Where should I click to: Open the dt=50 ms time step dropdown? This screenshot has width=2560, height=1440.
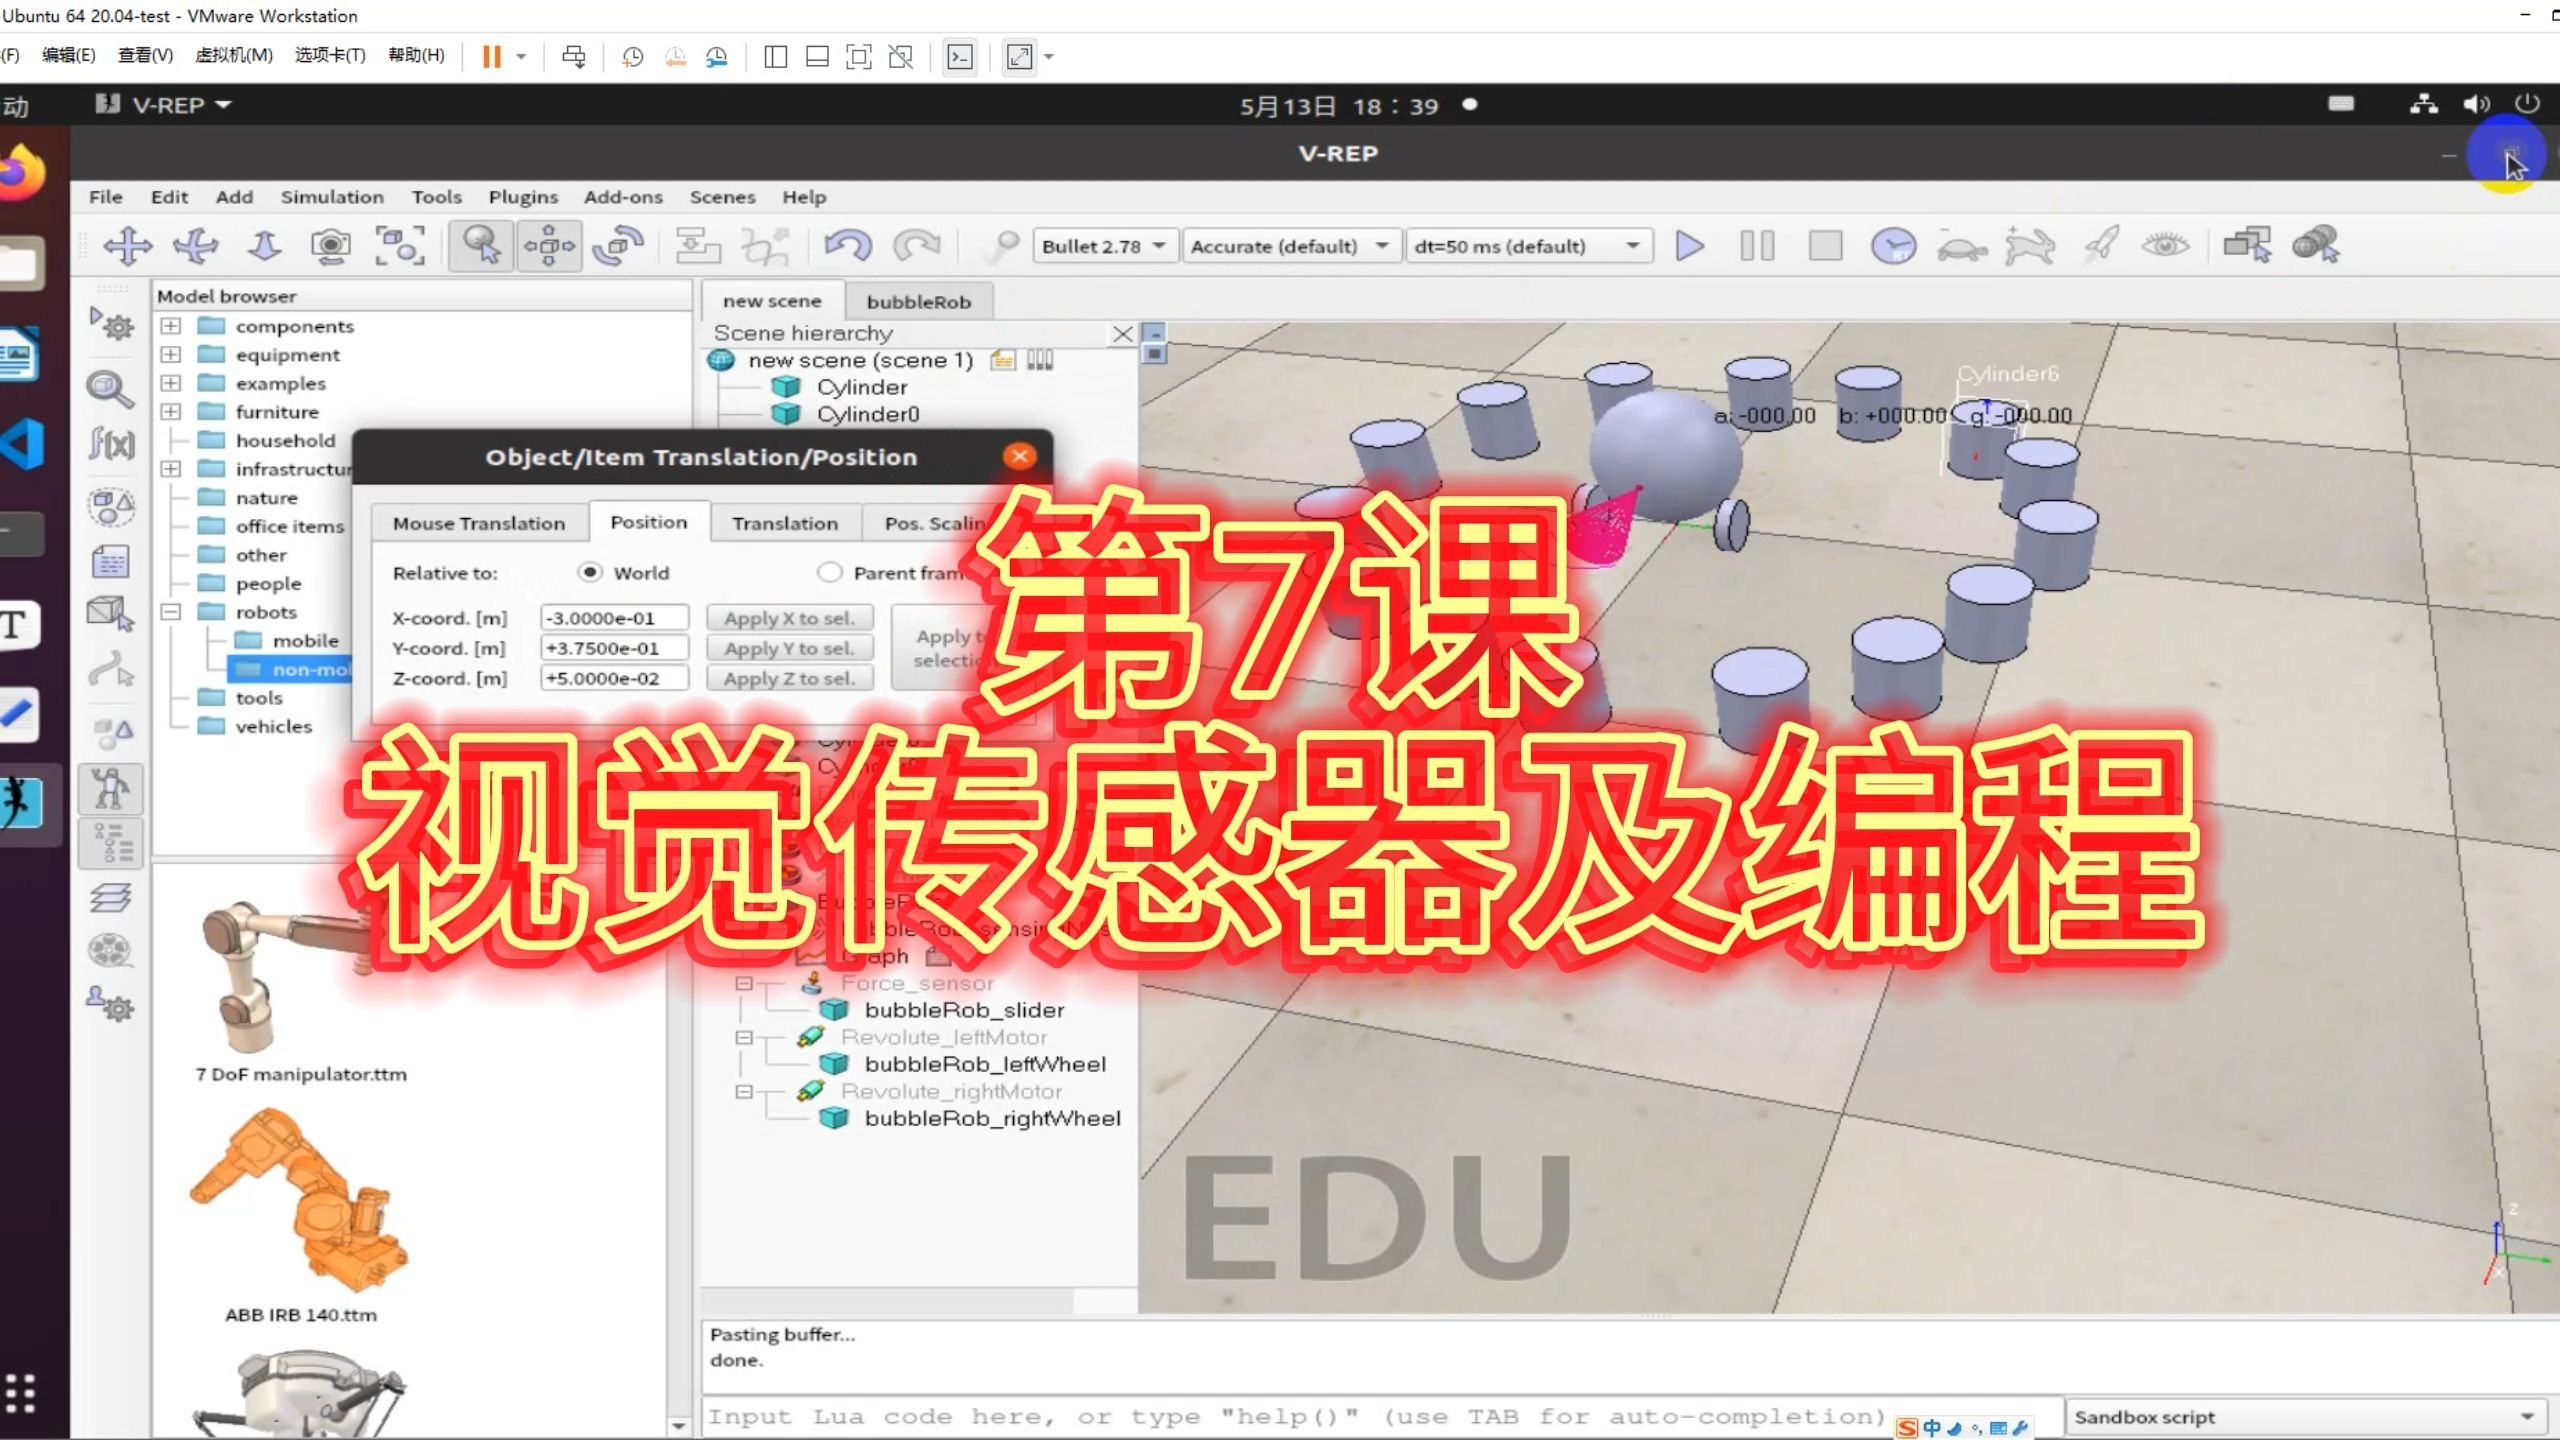1528,246
